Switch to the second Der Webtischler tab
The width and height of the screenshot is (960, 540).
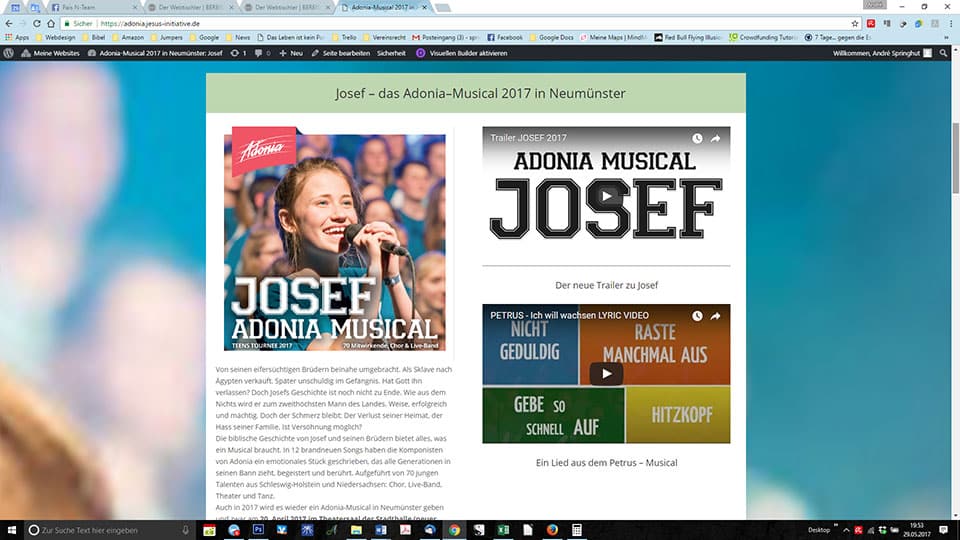coord(287,7)
